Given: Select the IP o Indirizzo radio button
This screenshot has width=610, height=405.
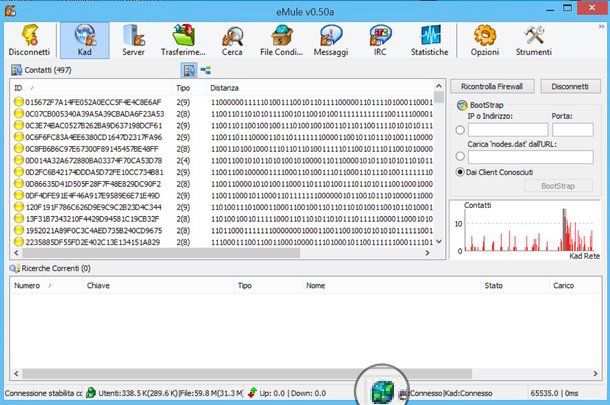Looking at the screenshot, I should (x=460, y=130).
